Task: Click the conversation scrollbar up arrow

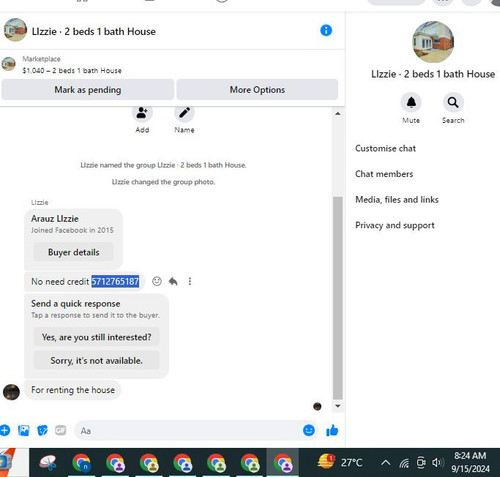Action: [338, 114]
